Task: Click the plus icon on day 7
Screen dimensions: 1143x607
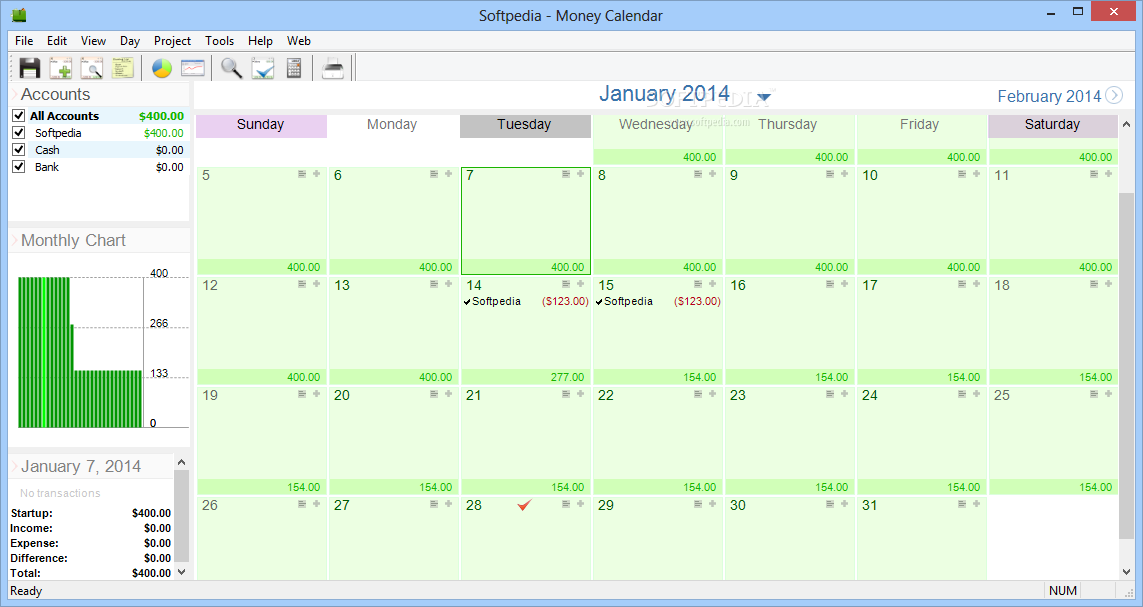Action: tap(580, 174)
